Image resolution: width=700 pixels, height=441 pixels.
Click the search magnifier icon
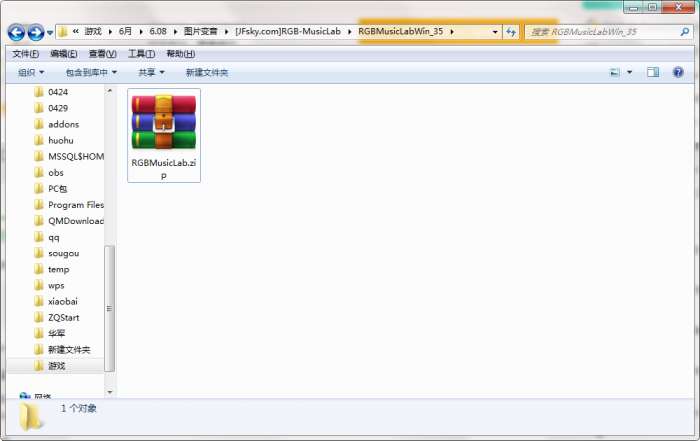click(x=684, y=32)
